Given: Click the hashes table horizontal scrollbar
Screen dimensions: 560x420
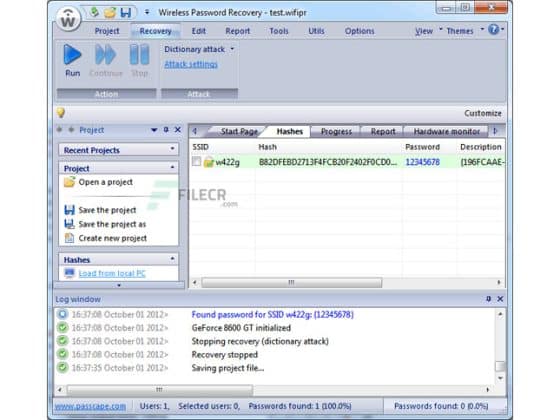Looking at the screenshot, I should point(291,282).
